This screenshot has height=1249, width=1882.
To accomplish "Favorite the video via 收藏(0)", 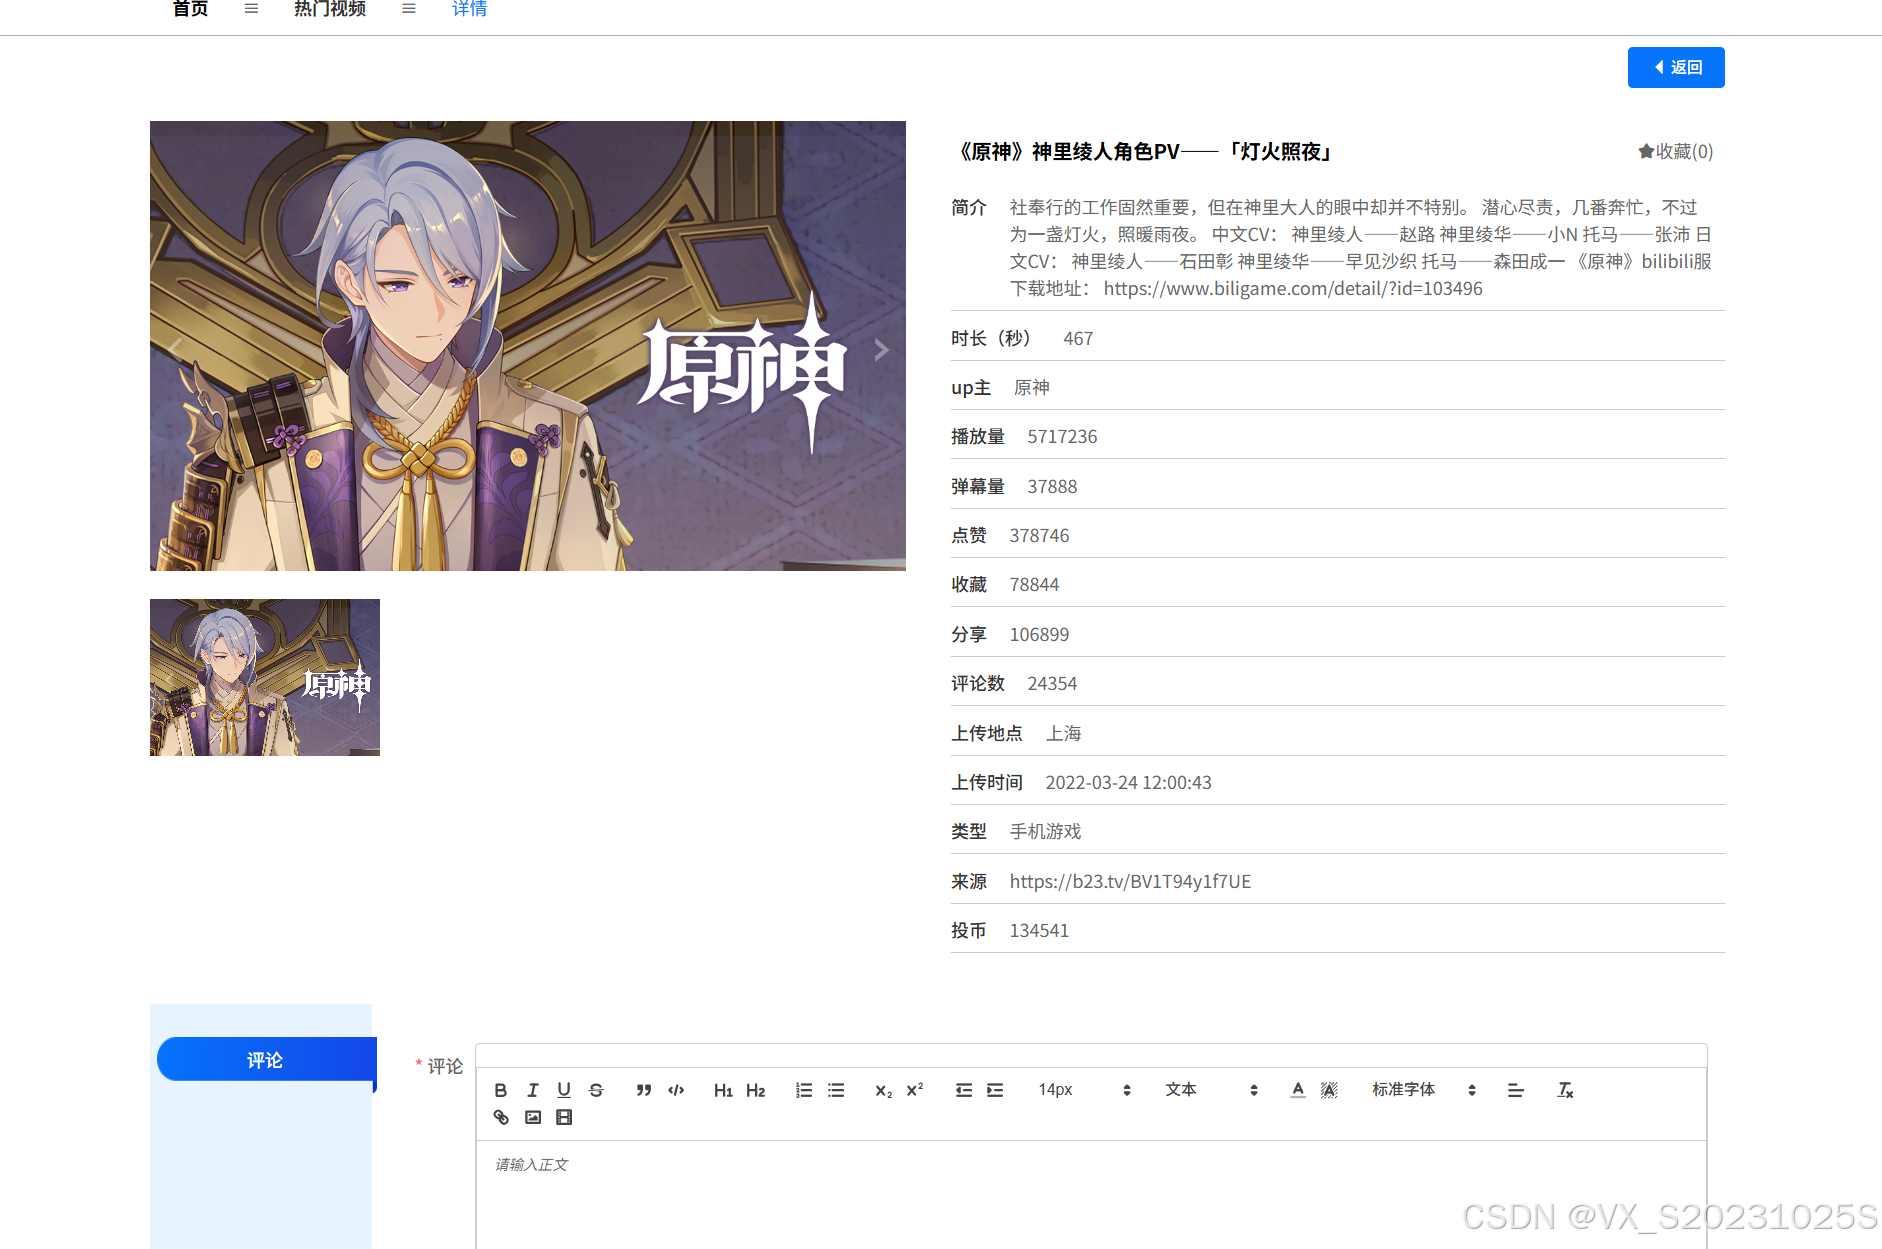I will [1675, 151].
